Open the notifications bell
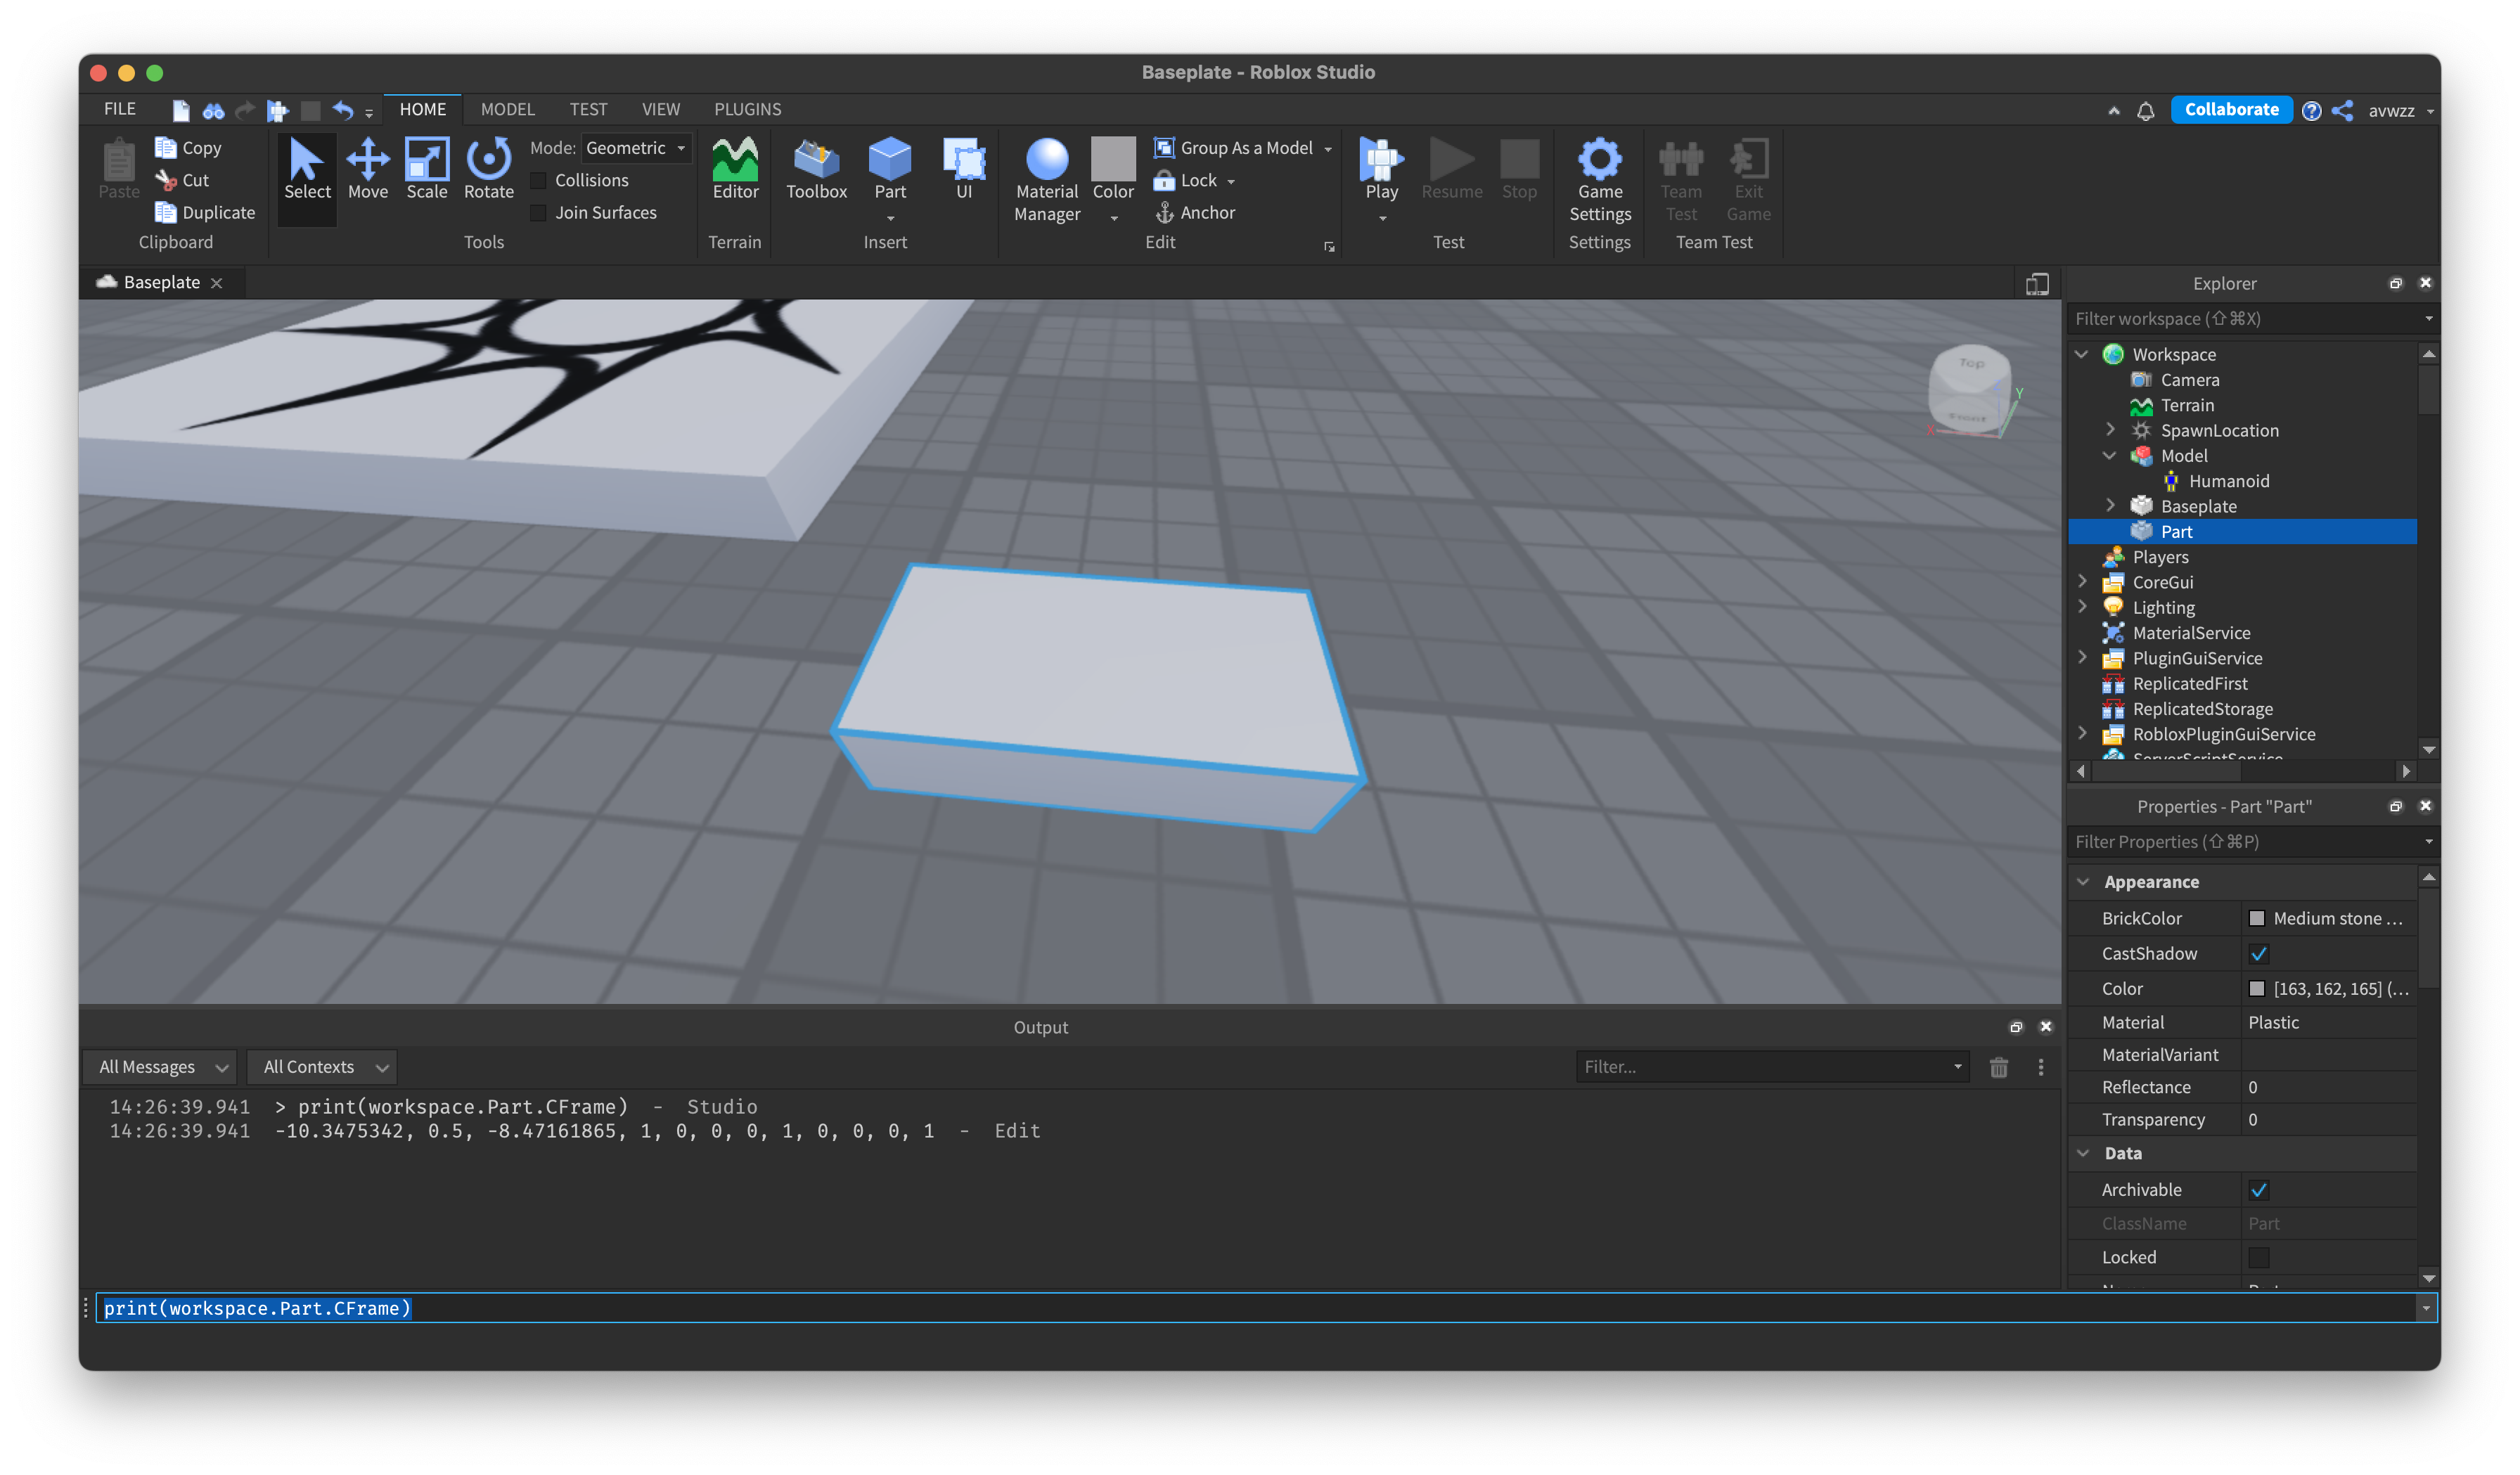Screen dimensions: 2520x1475 [x=2145, y=110]
